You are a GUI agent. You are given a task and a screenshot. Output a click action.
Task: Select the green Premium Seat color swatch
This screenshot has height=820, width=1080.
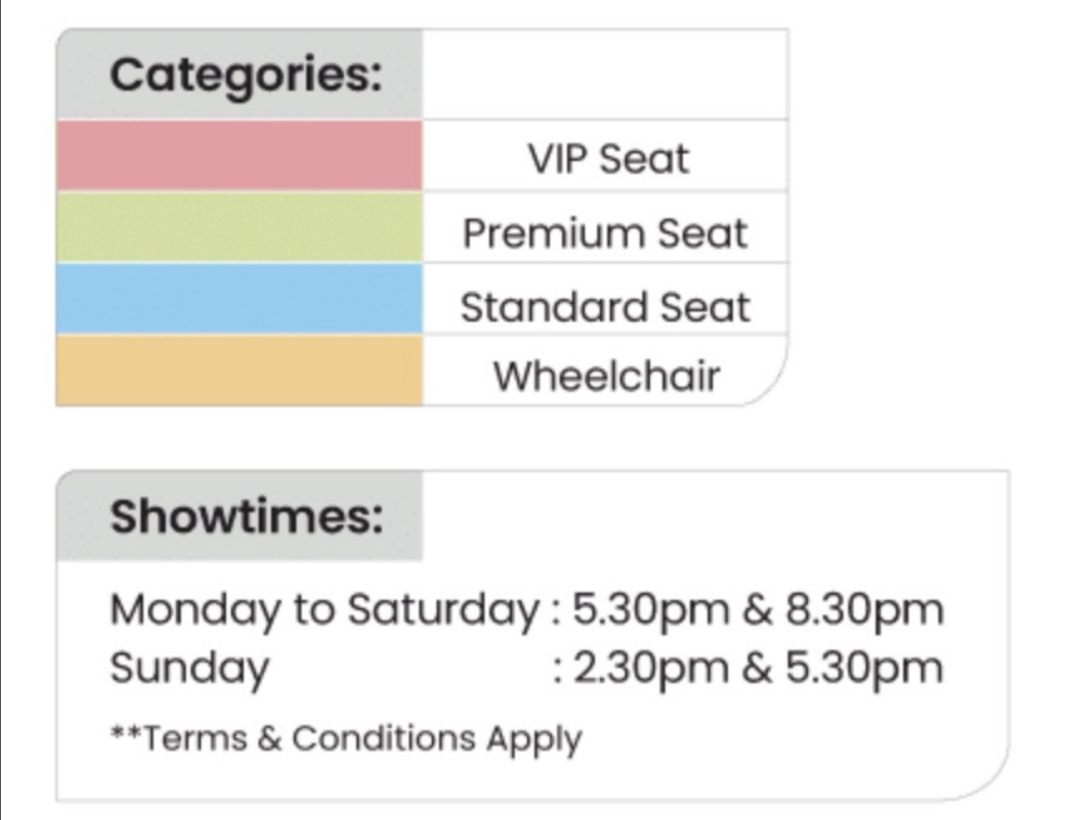240,228
